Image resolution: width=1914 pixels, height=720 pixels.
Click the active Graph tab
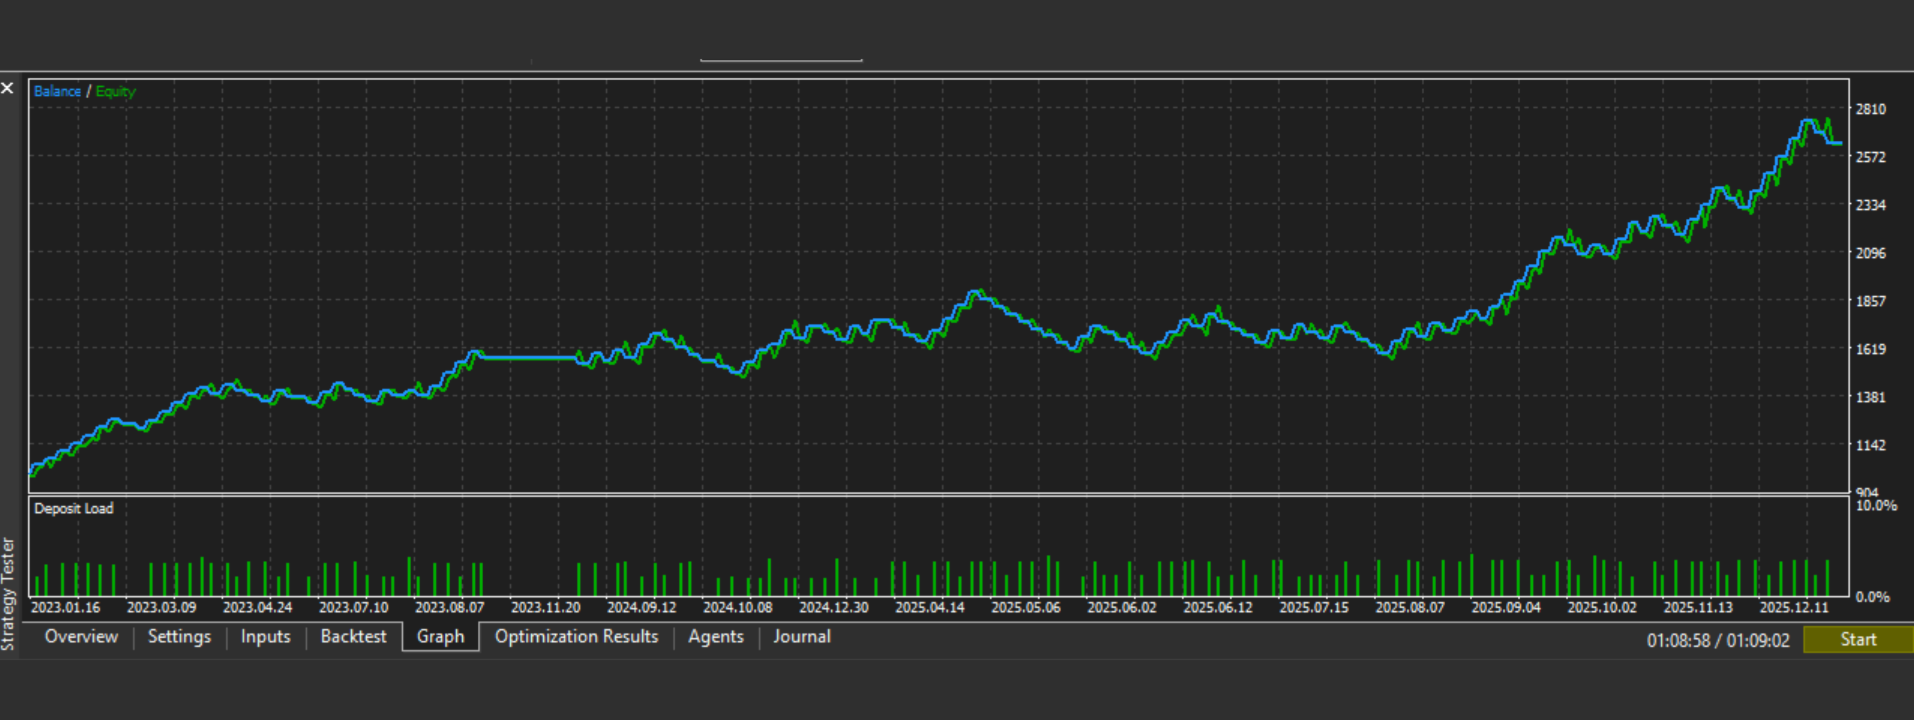[x=440, y=637]
